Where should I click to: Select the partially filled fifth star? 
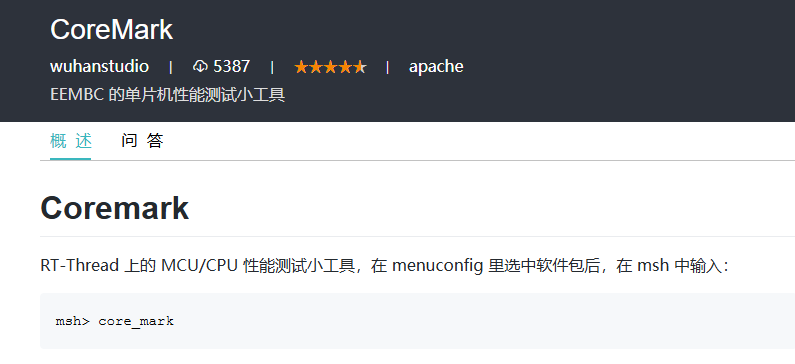(359, 66)
